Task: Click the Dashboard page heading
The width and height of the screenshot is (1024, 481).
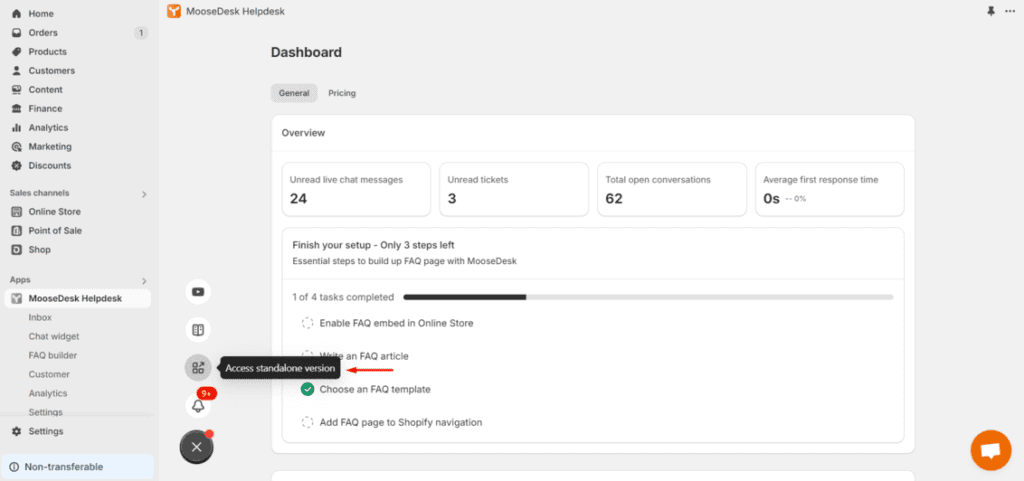Action: coord(306,52)
